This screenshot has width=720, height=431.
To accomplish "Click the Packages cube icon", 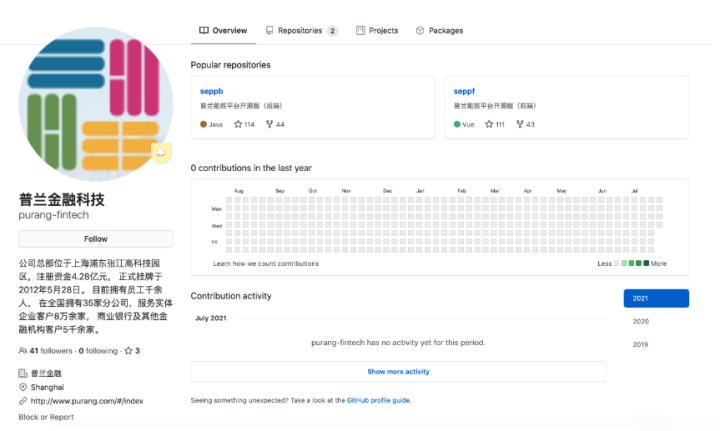I will tap(420, 30).
